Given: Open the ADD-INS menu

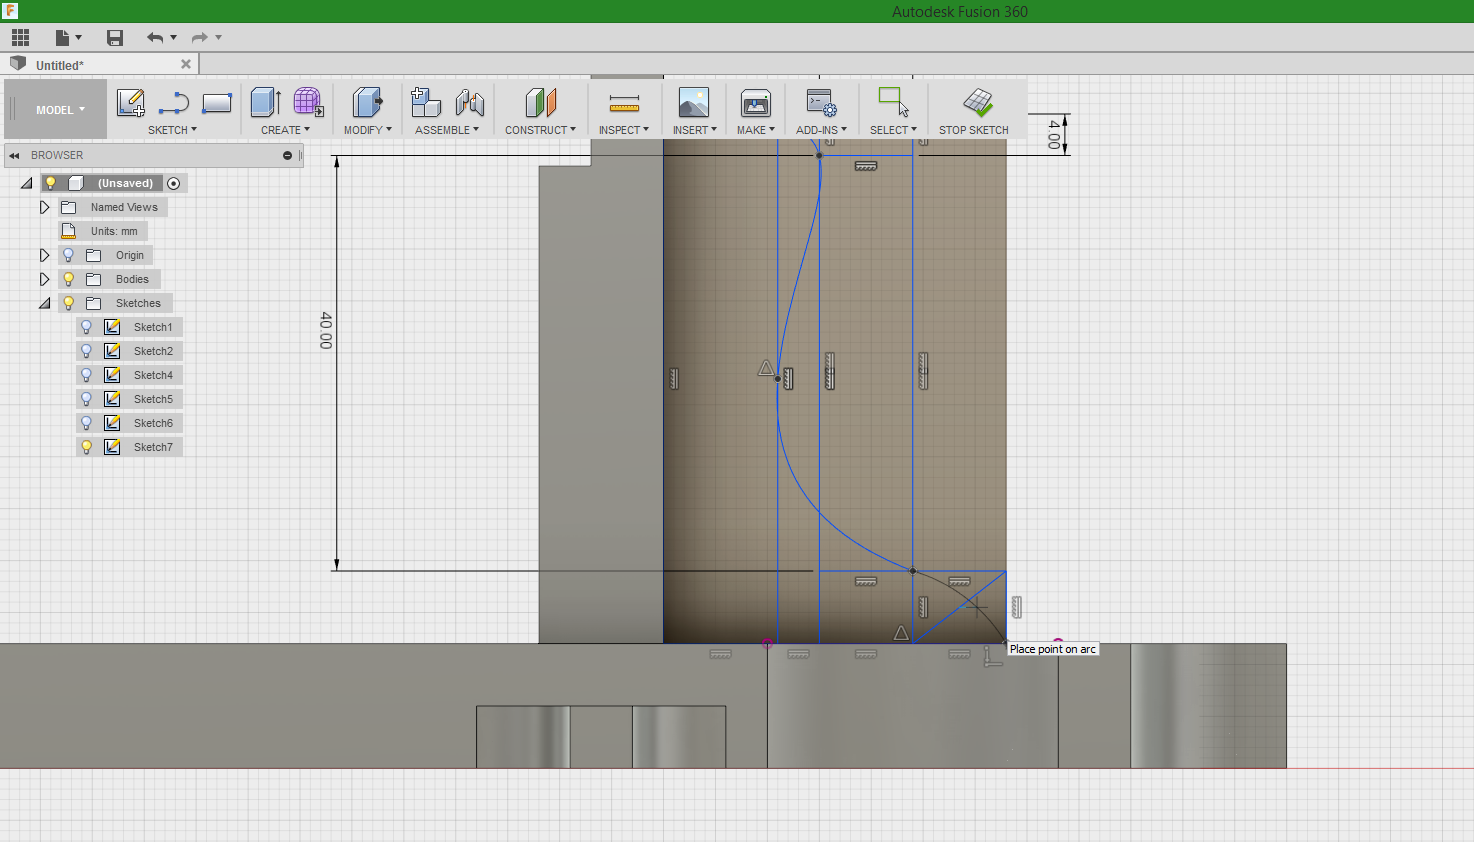Looking at the screenshot, I should pos(821,130).
